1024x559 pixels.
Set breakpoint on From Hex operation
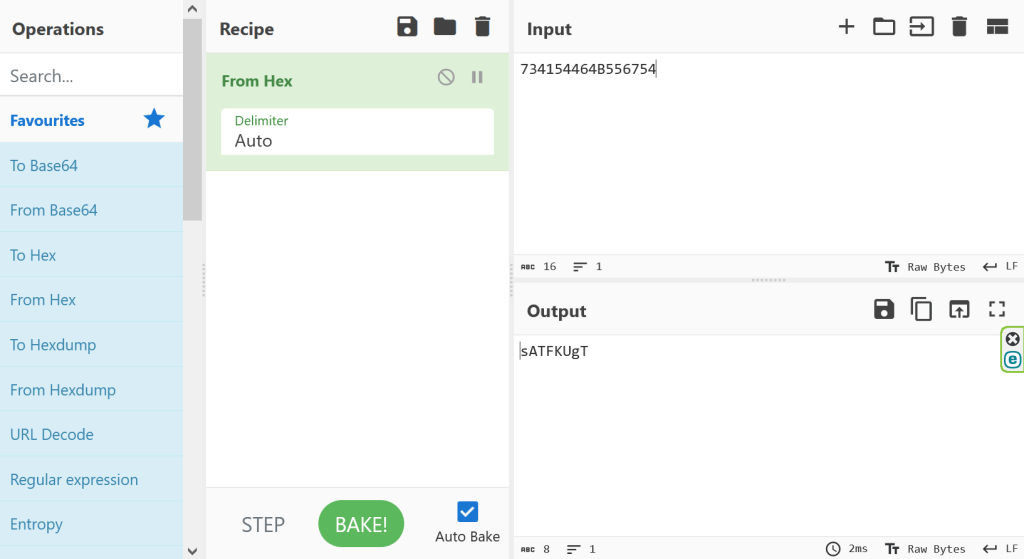point(477,77)
